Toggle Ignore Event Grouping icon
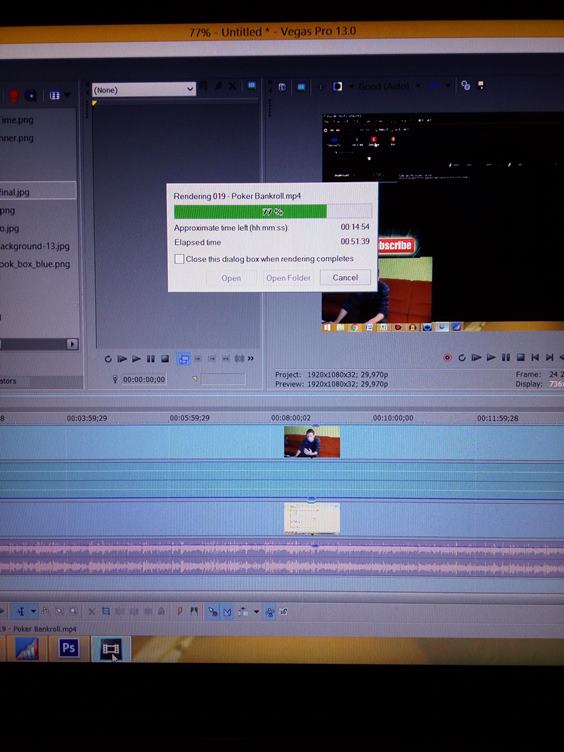564x752 pixels. click(283, 611)
